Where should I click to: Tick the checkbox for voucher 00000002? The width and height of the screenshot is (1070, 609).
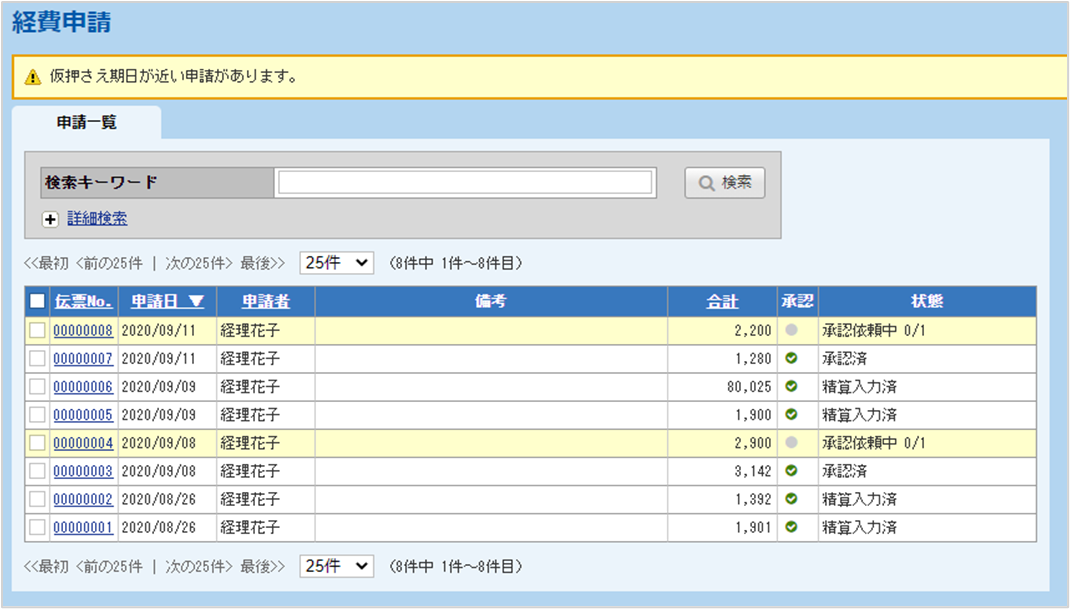tap(37, 499)
